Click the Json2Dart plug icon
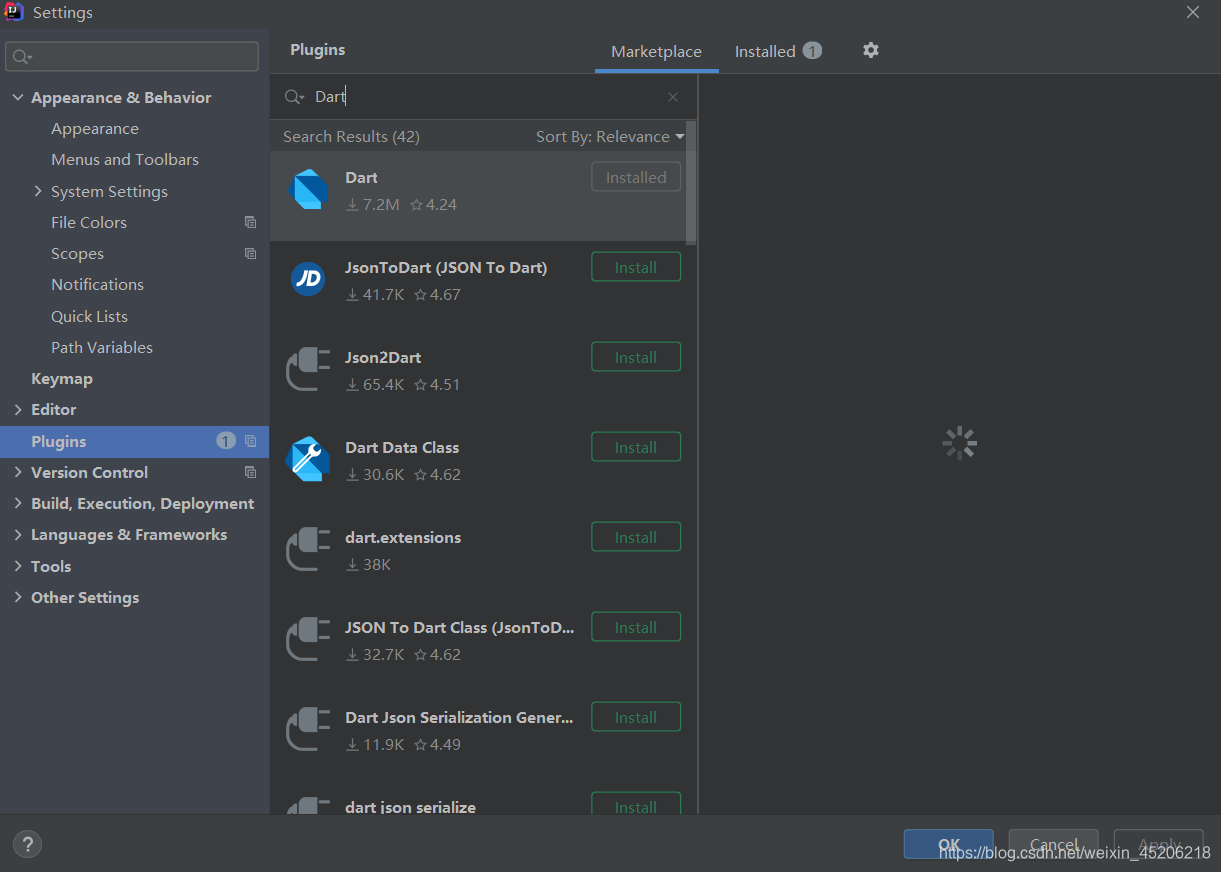 [308, 370]
